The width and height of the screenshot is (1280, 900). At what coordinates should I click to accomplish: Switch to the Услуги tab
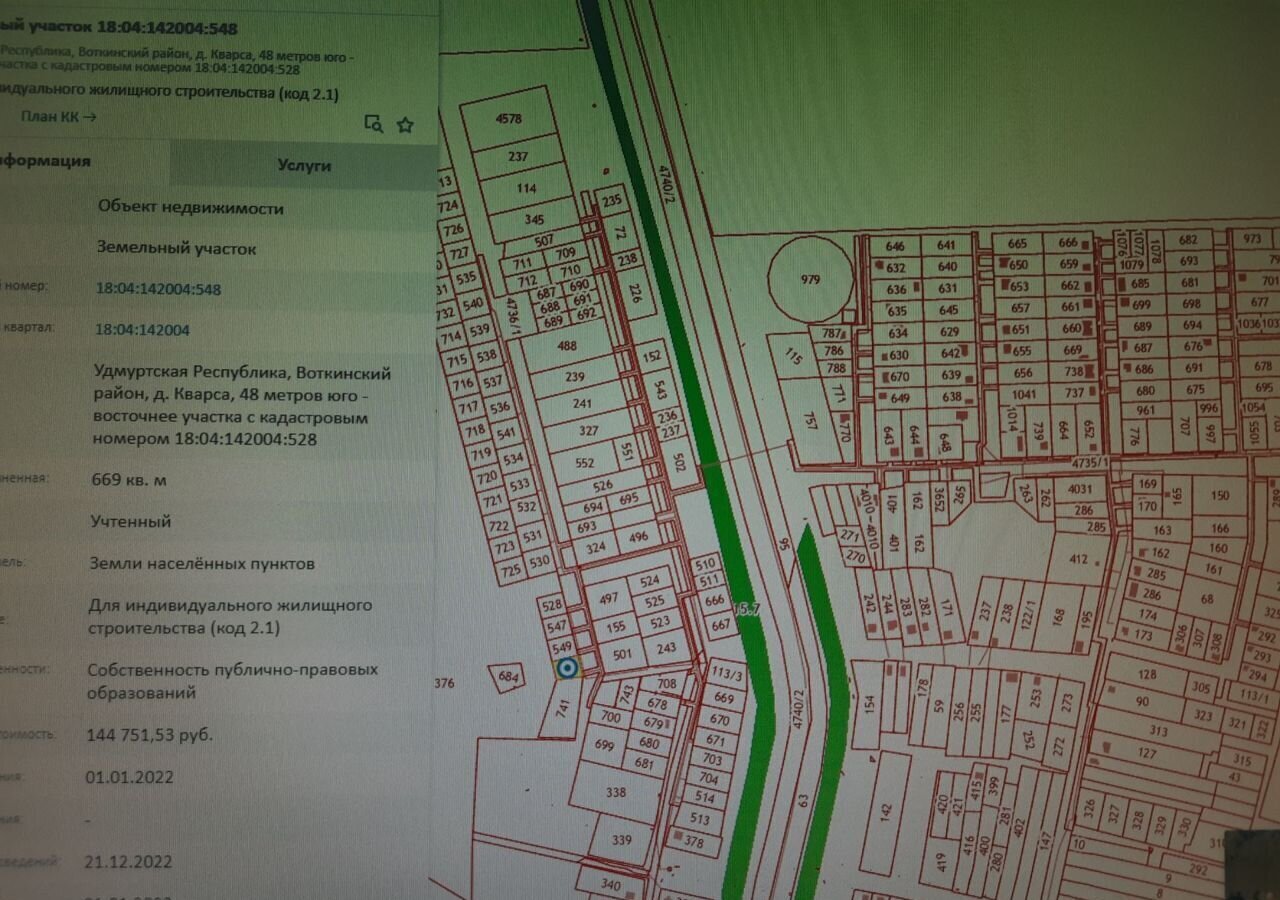pos(304,165)
